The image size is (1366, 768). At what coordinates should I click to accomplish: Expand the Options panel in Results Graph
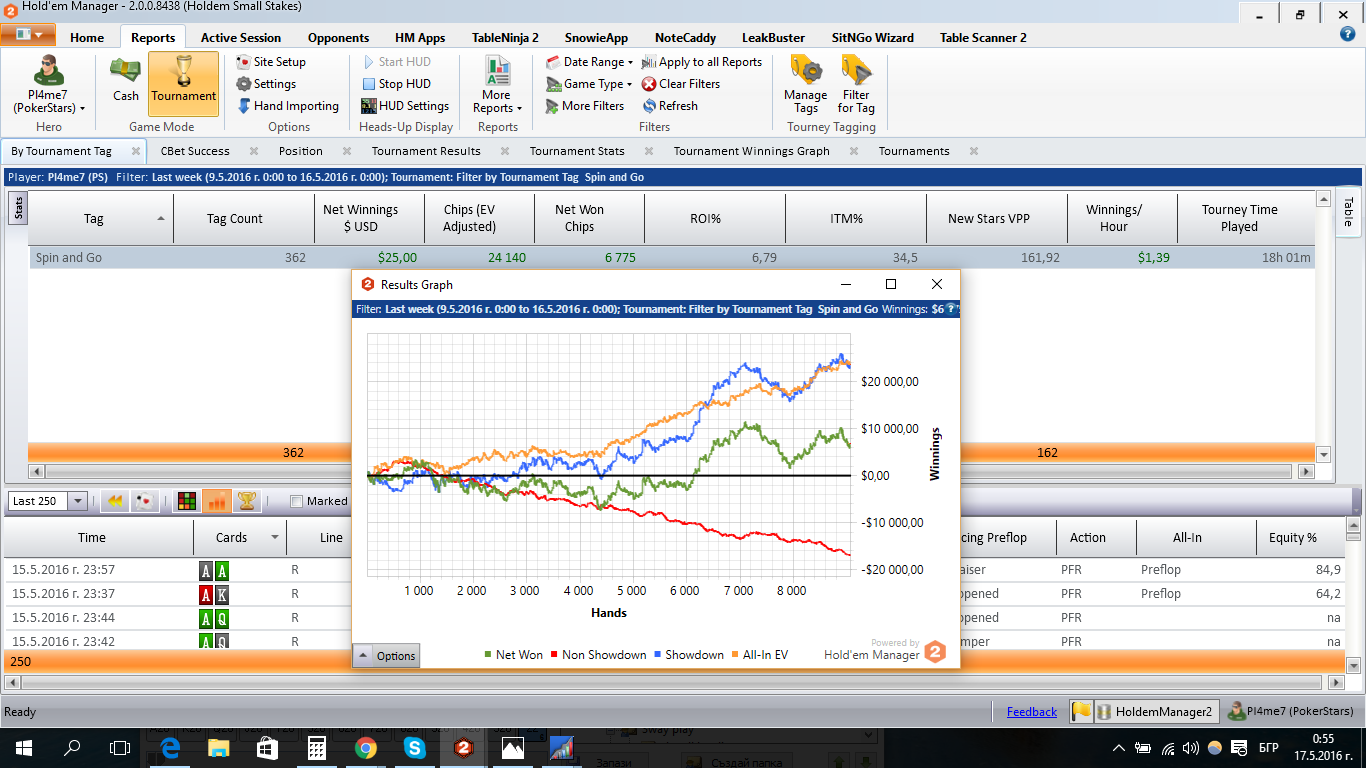point(386,656)
